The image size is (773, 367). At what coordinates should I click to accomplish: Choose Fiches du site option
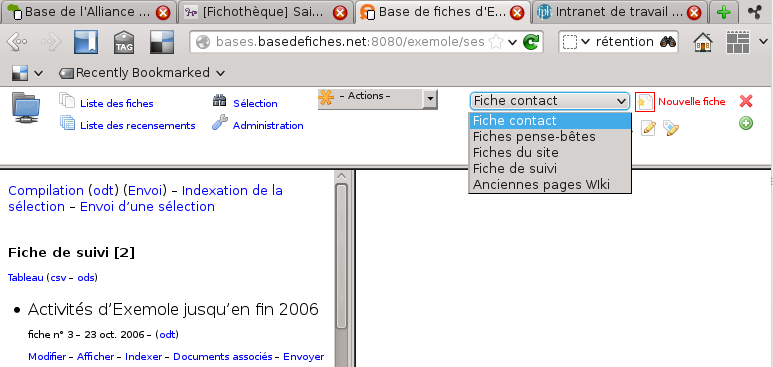pos(550,152)
